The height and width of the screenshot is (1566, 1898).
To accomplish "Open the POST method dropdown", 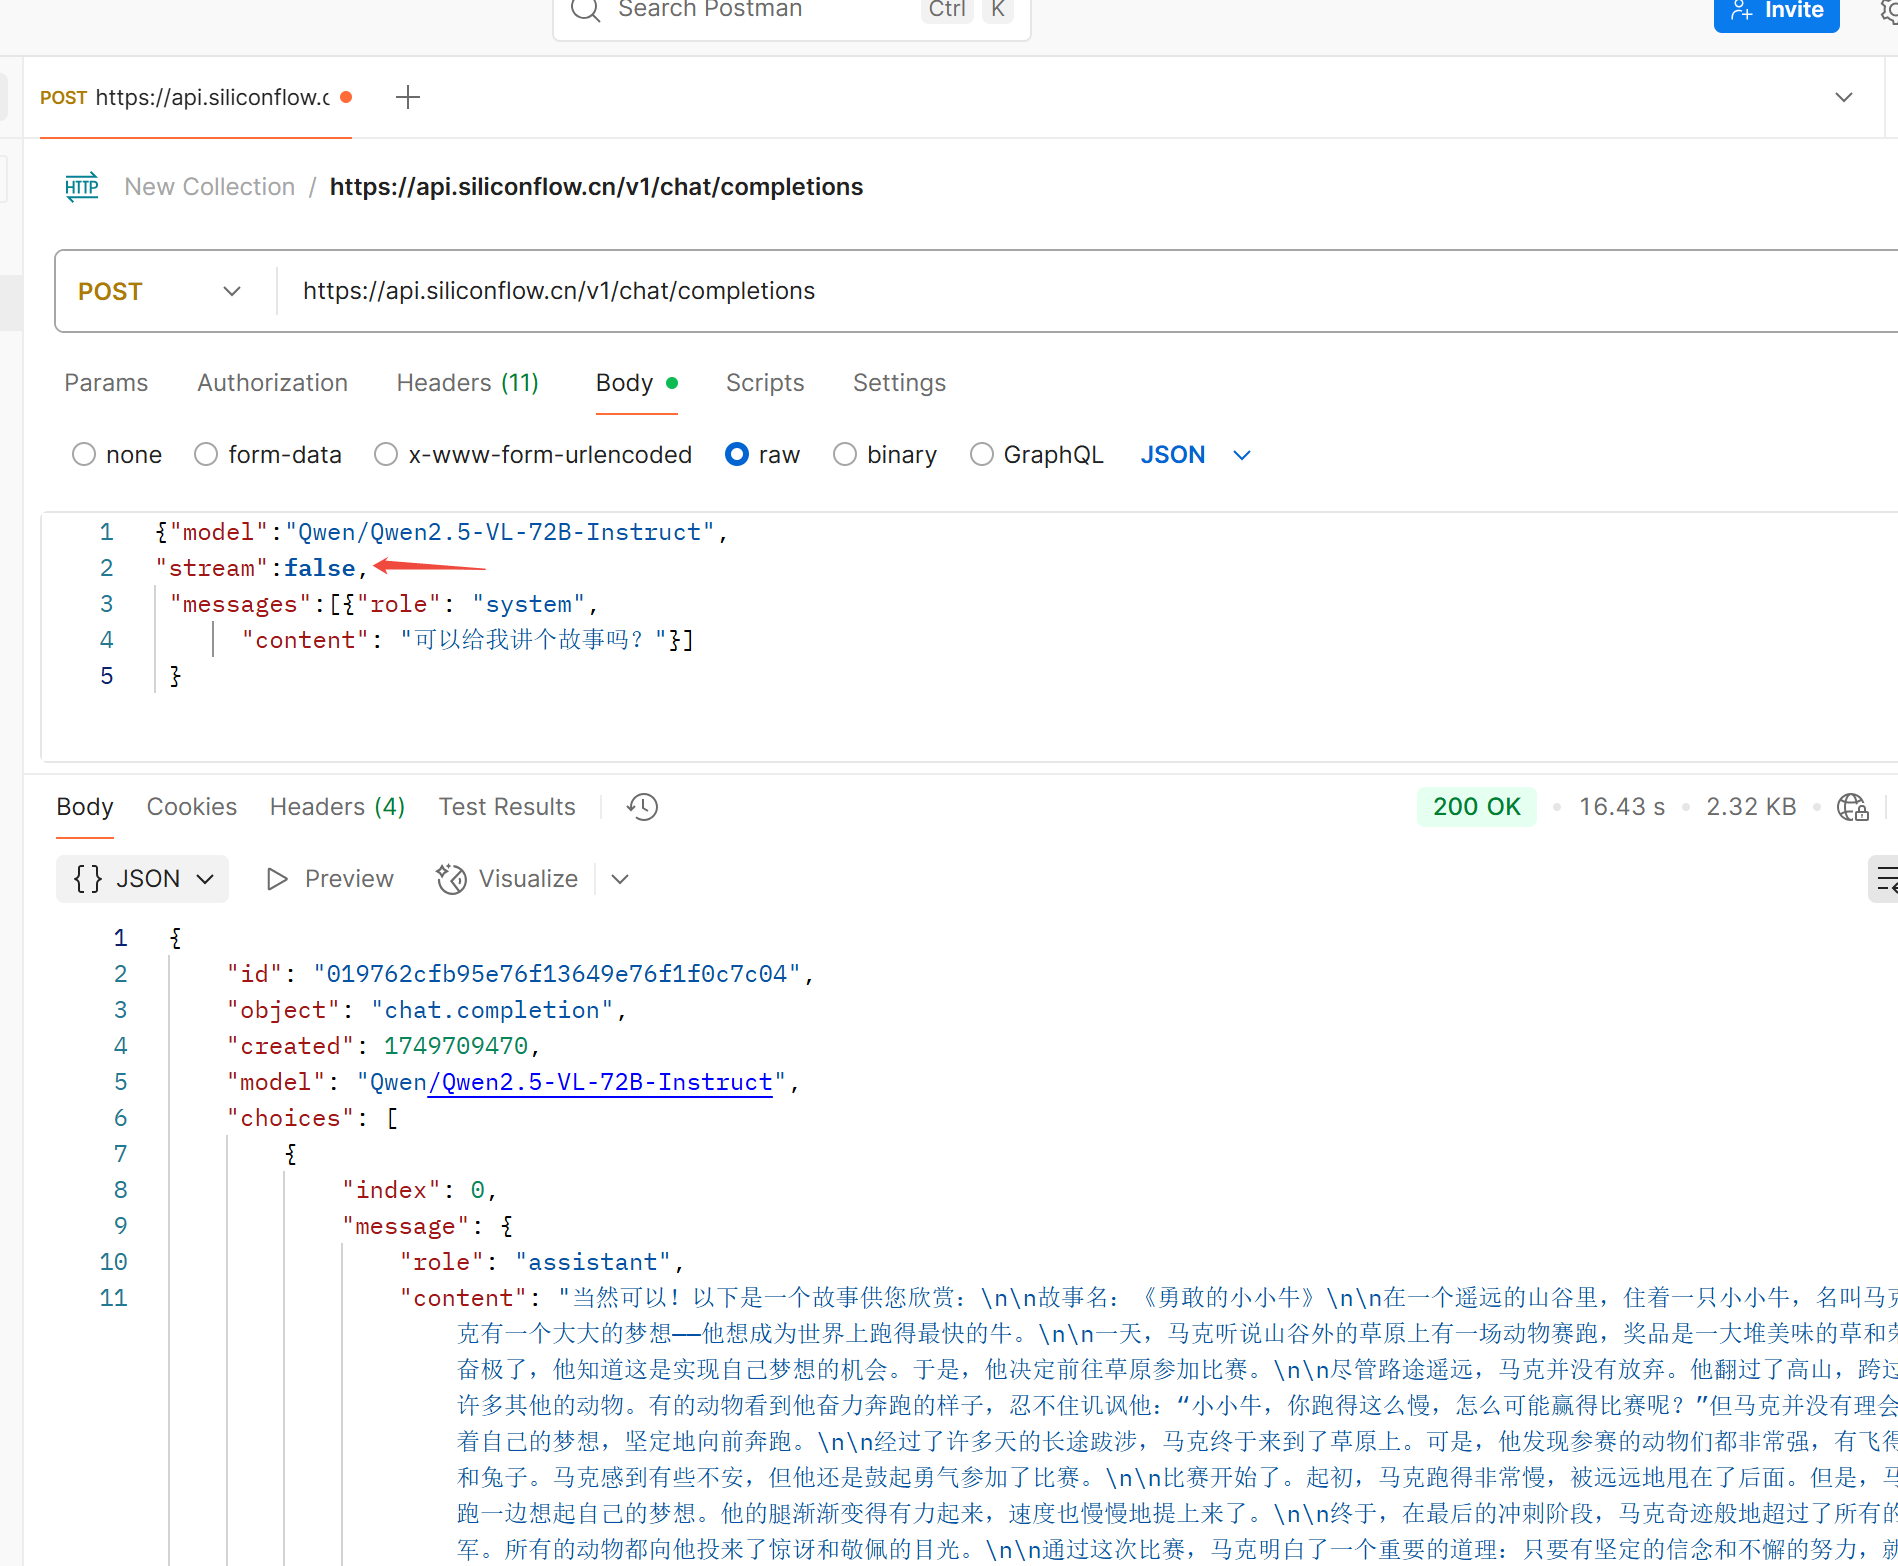I will pyautogui.click(x=160, y=291).
